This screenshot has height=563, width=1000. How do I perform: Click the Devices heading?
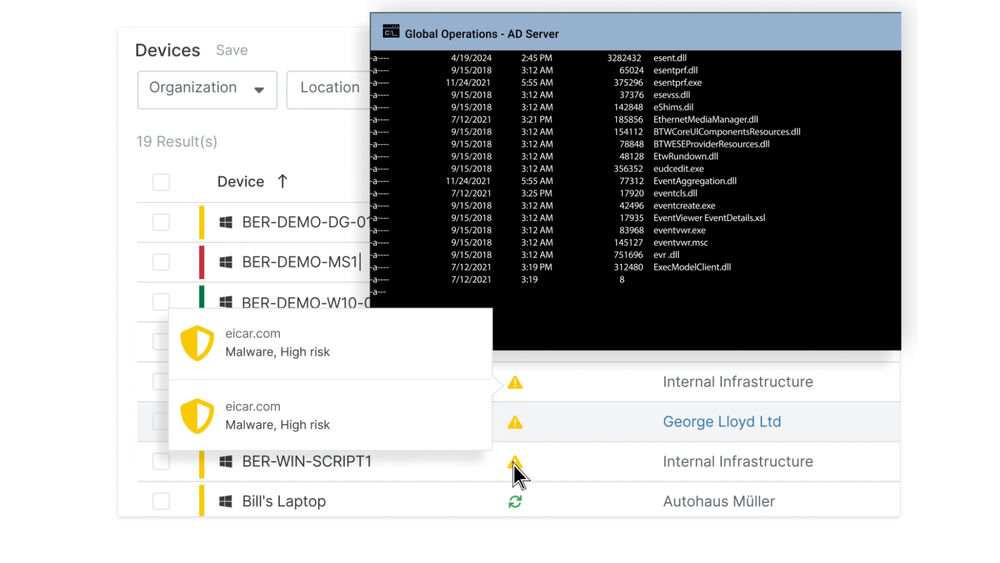pos(168,50)
